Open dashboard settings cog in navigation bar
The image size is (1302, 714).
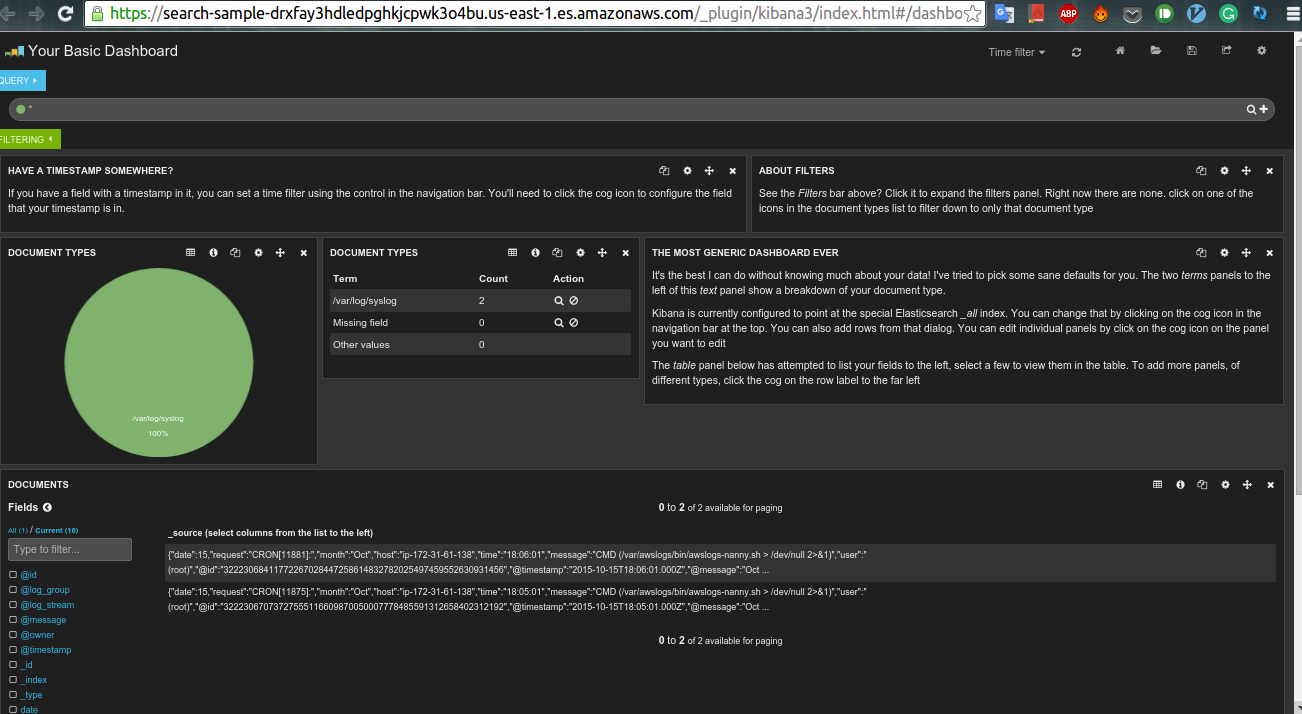point(1261,51)
